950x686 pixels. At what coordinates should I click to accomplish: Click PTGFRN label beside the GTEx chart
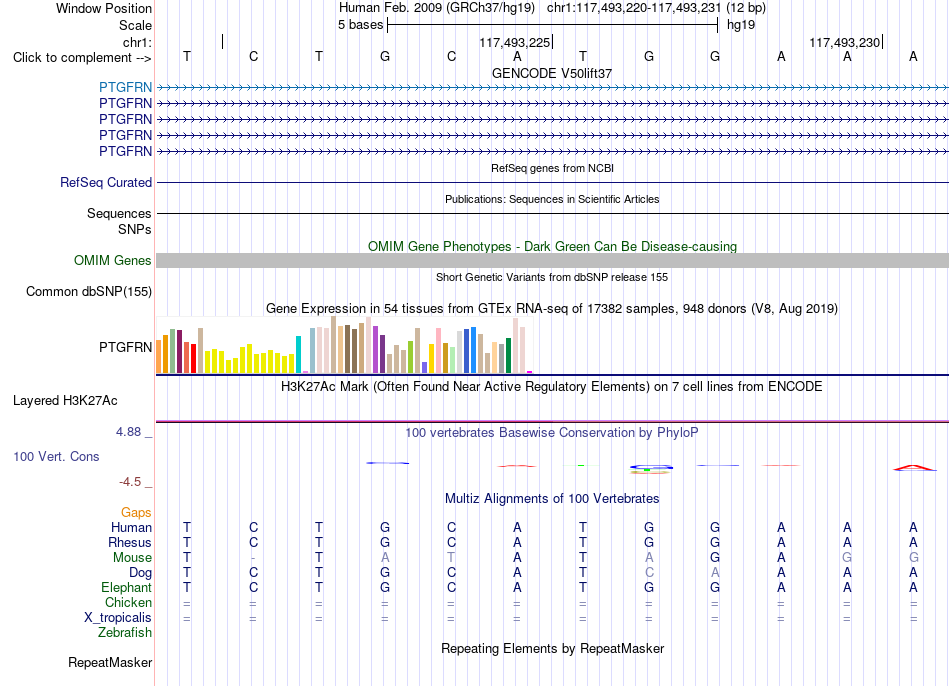pos(125,347)
